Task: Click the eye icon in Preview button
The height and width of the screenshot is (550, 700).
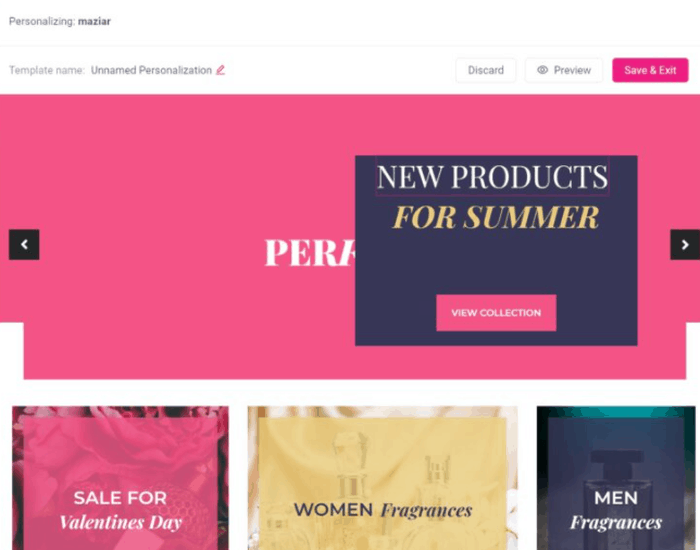Action: point(542,70)
